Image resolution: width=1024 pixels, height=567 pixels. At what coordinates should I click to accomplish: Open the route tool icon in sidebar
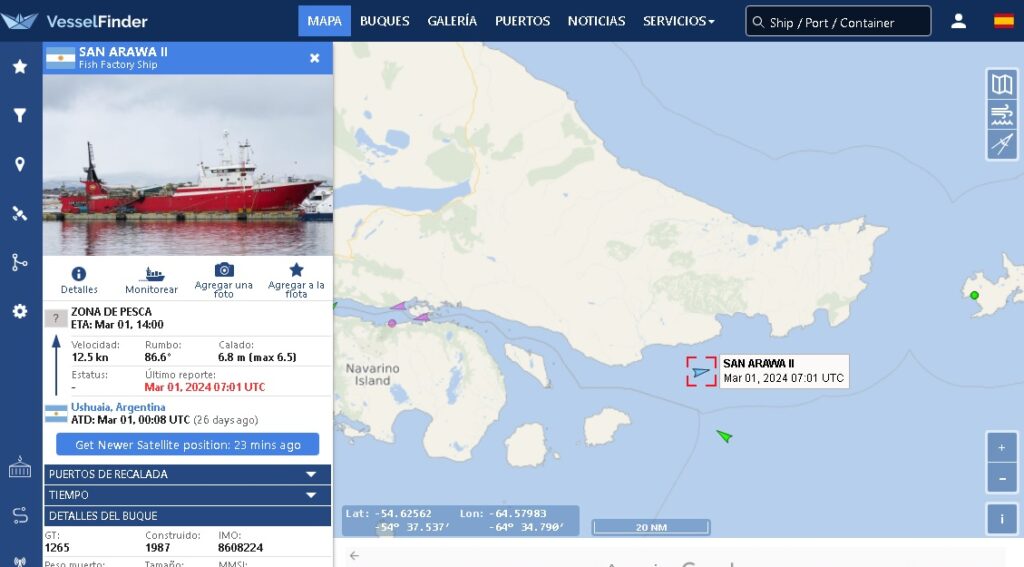click(x=20, y=262)
